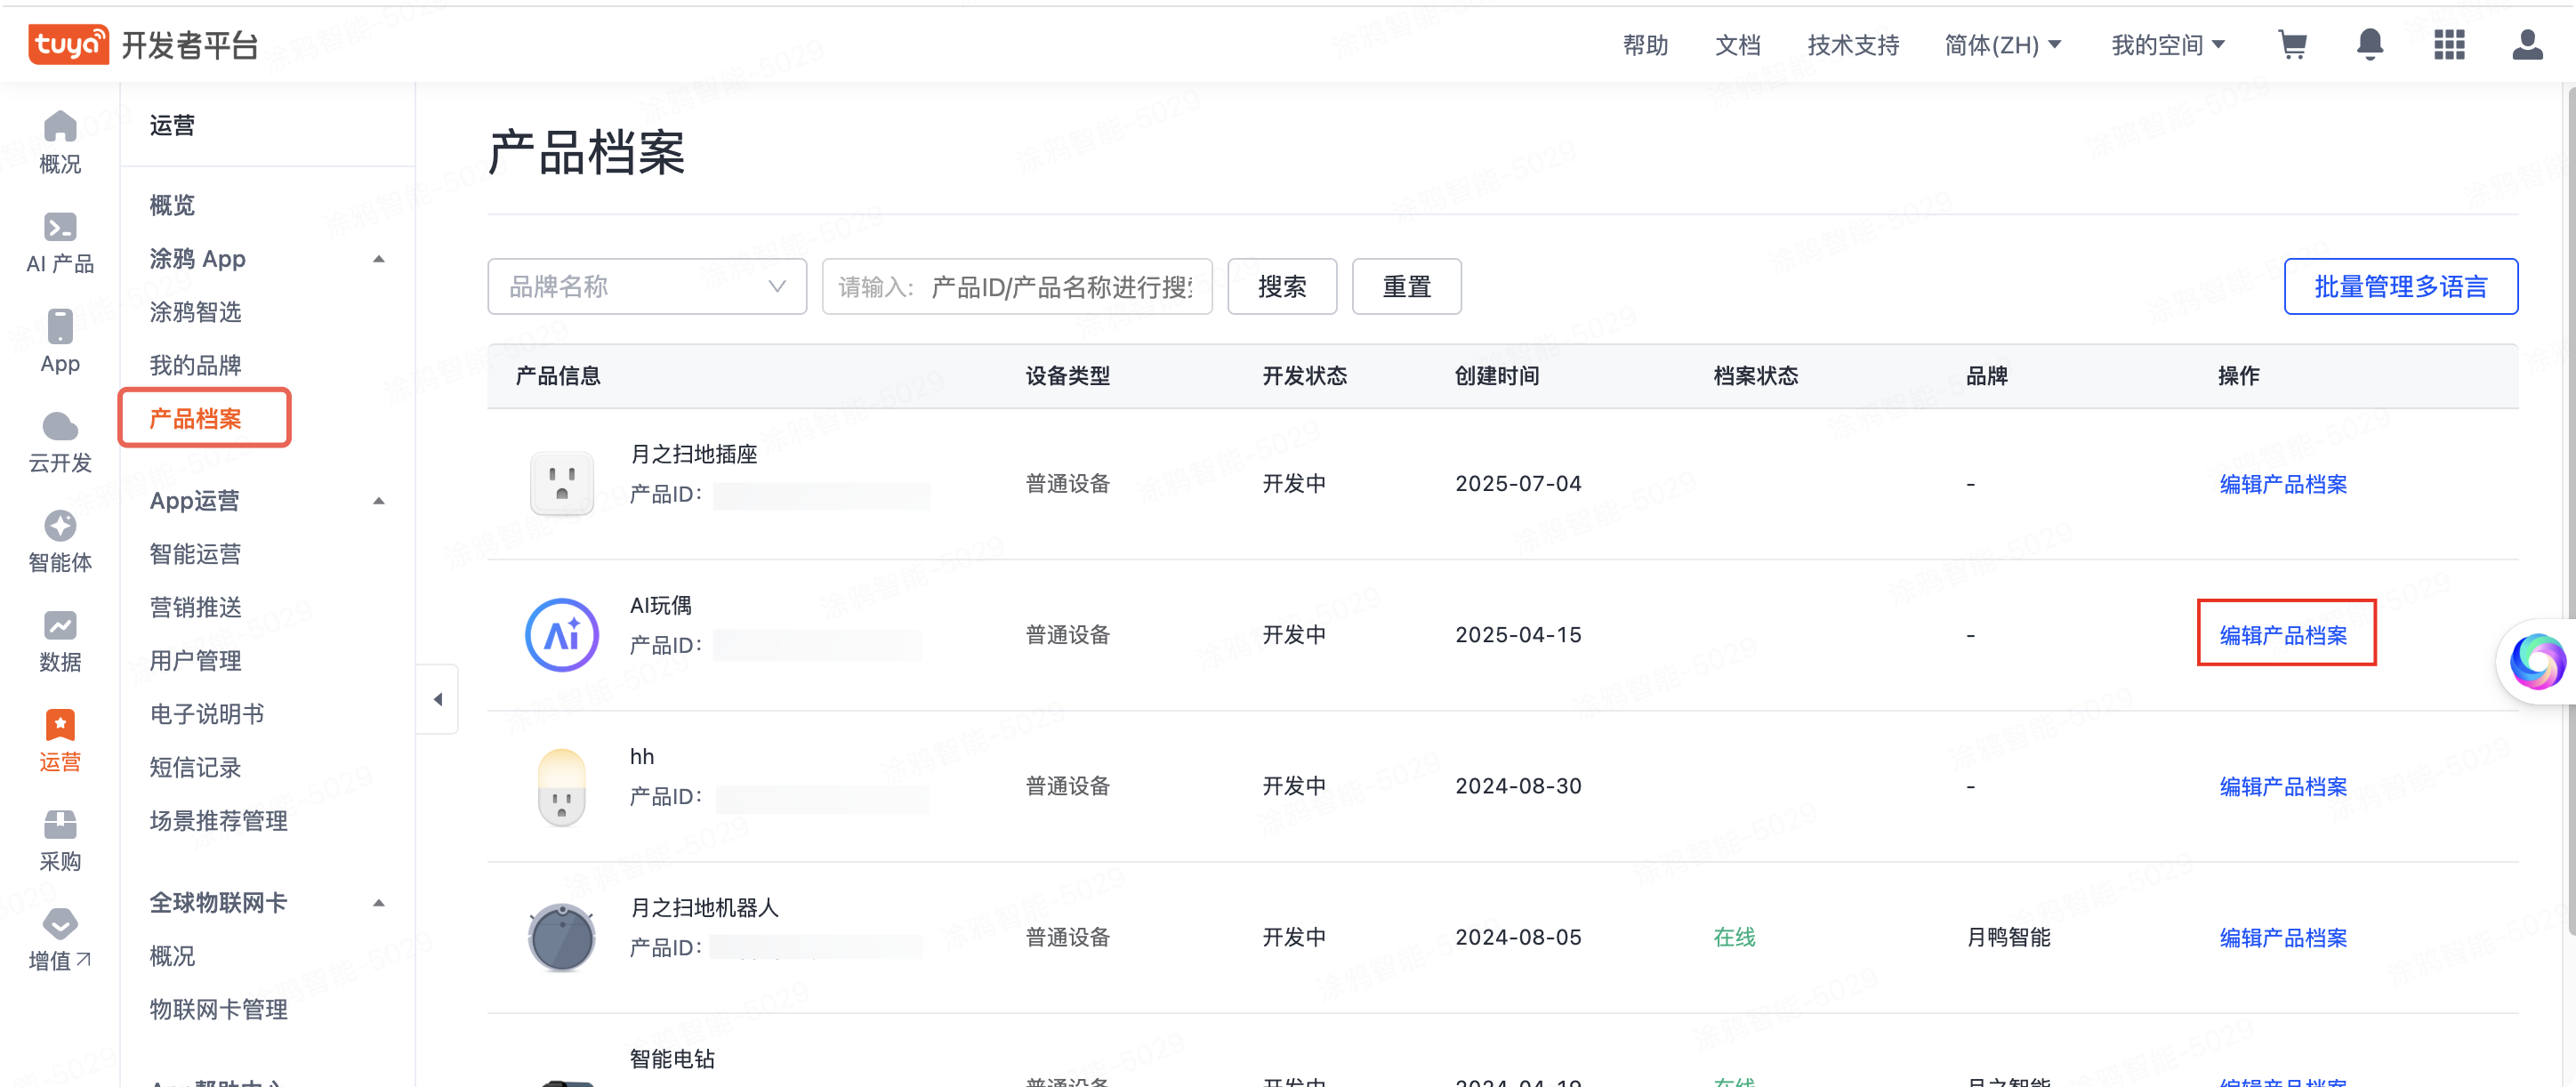Open the 数据 sidebar icon
The image size is (2576, 1087).
(x=60, y=641)
